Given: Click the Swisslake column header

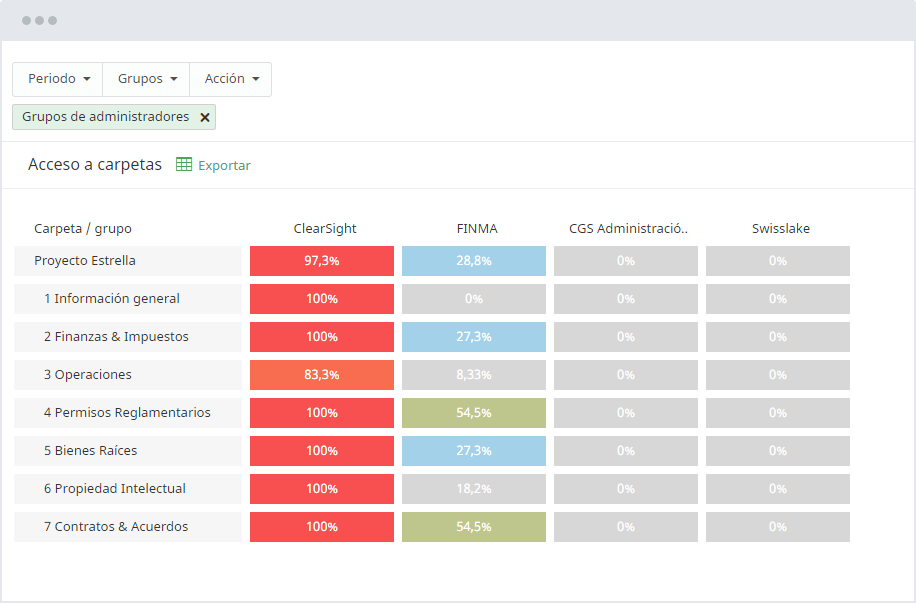Looking at the screenshot, I should [780, 228].
